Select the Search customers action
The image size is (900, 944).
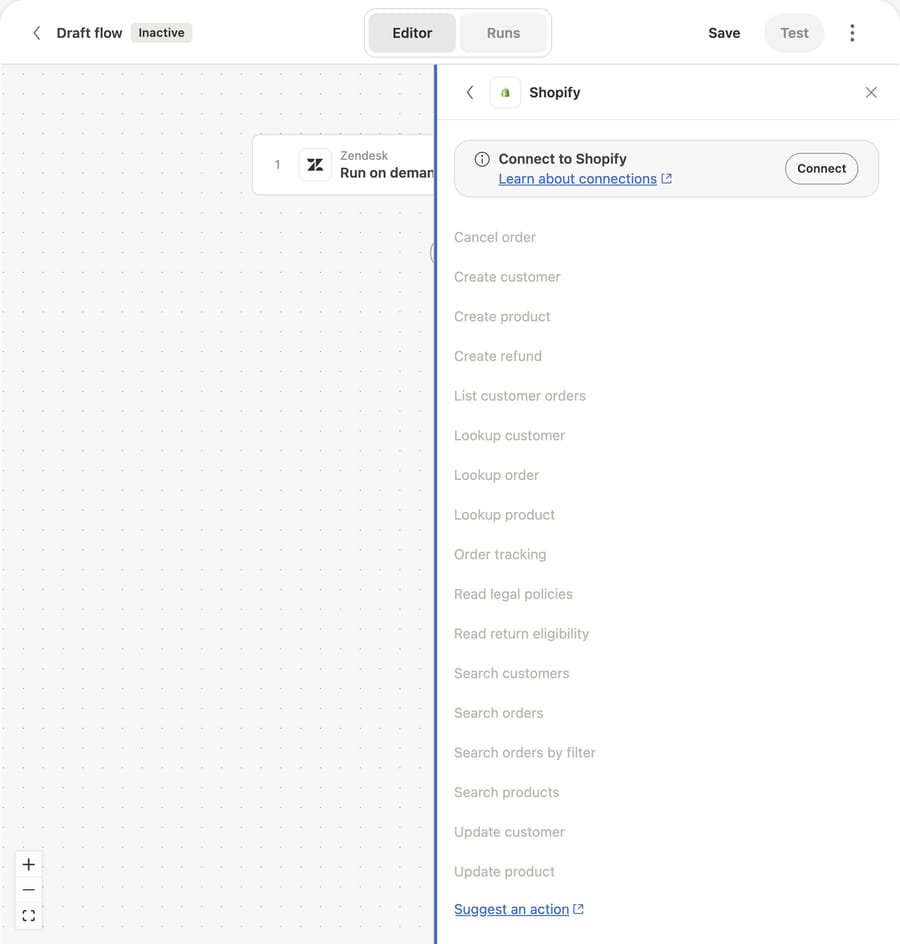click(512, 674)
